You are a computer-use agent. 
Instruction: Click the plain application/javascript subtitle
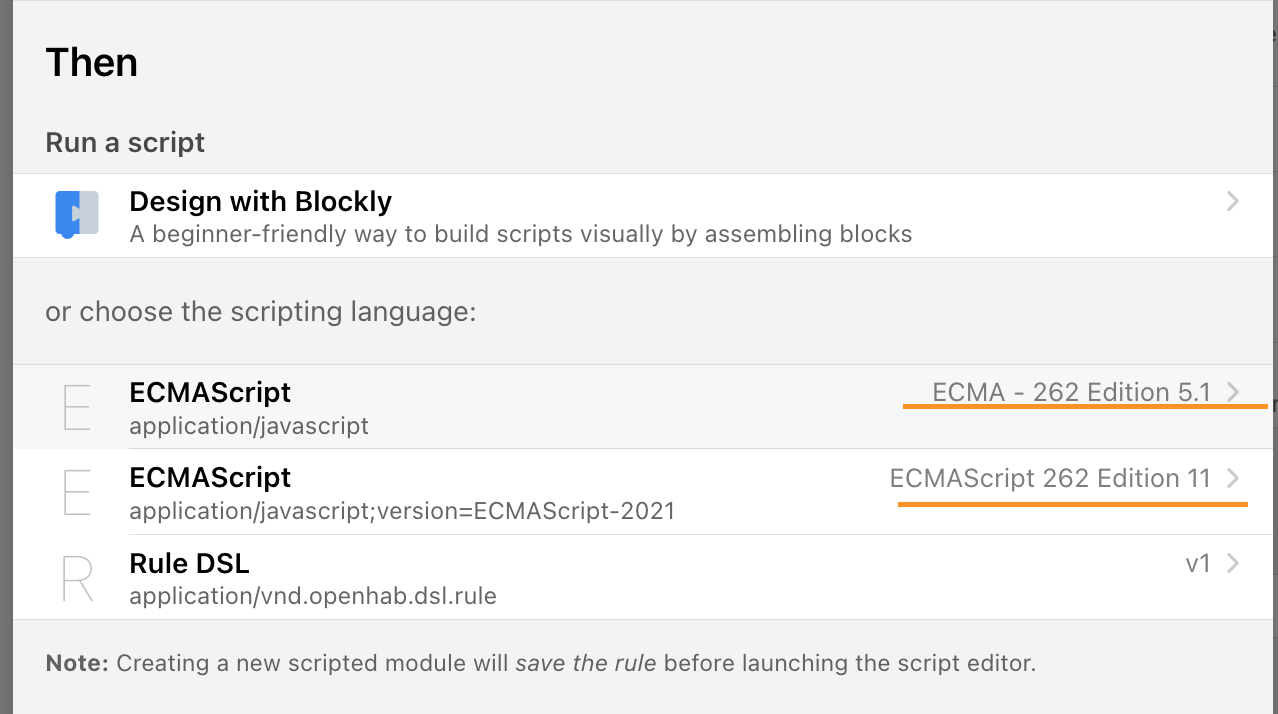pyautogui.click(x=249, y=426)
